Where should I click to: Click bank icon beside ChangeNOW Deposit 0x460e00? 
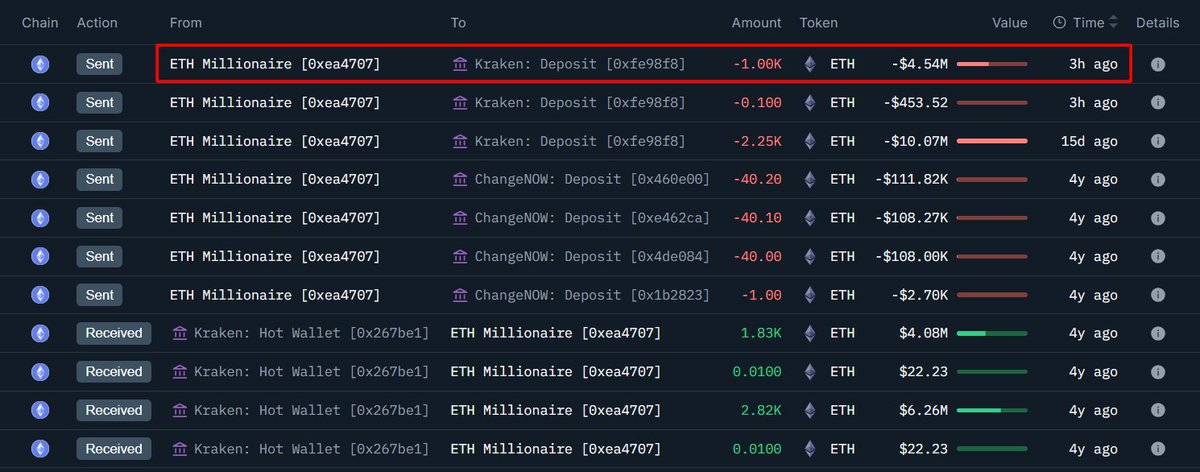click(x=460, y=180)
